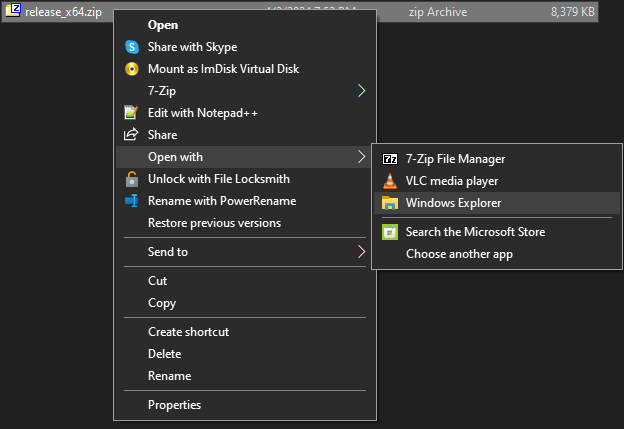Viewport: 624px width, 429px height.
Task: Choose Restore previous versions
Action: point(214,223)
